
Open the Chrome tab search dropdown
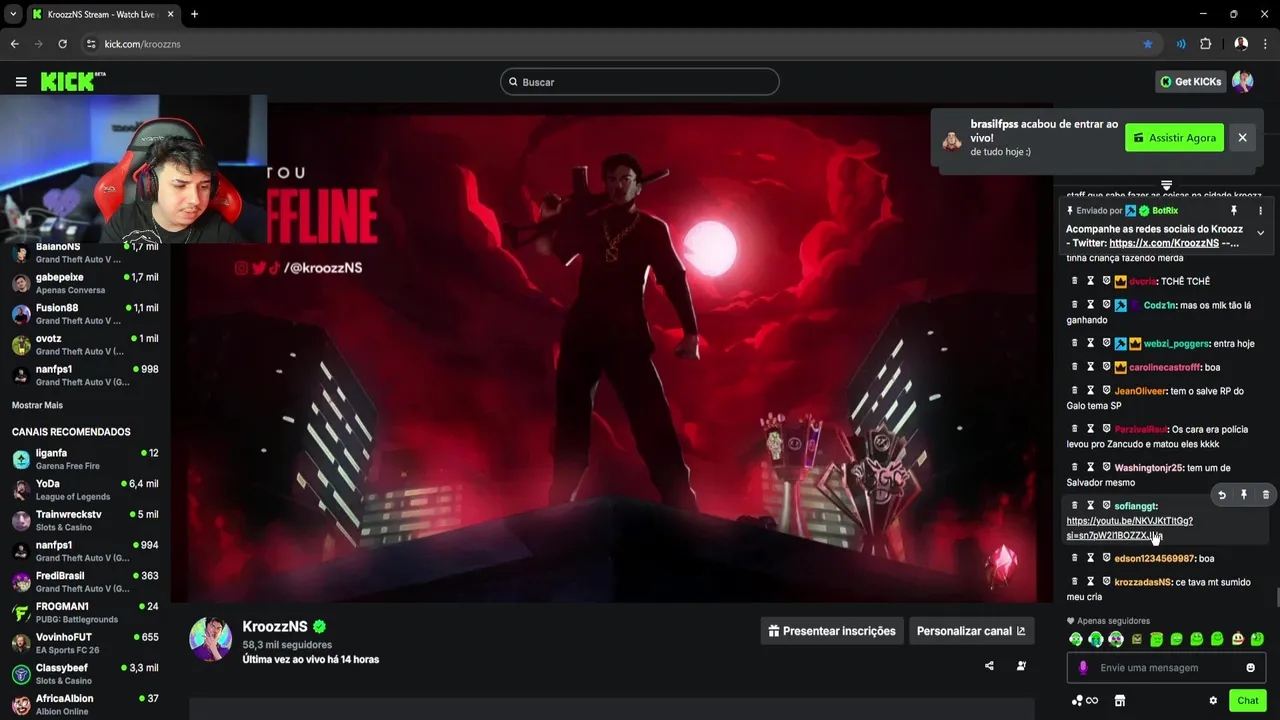[x=13, y=14]
